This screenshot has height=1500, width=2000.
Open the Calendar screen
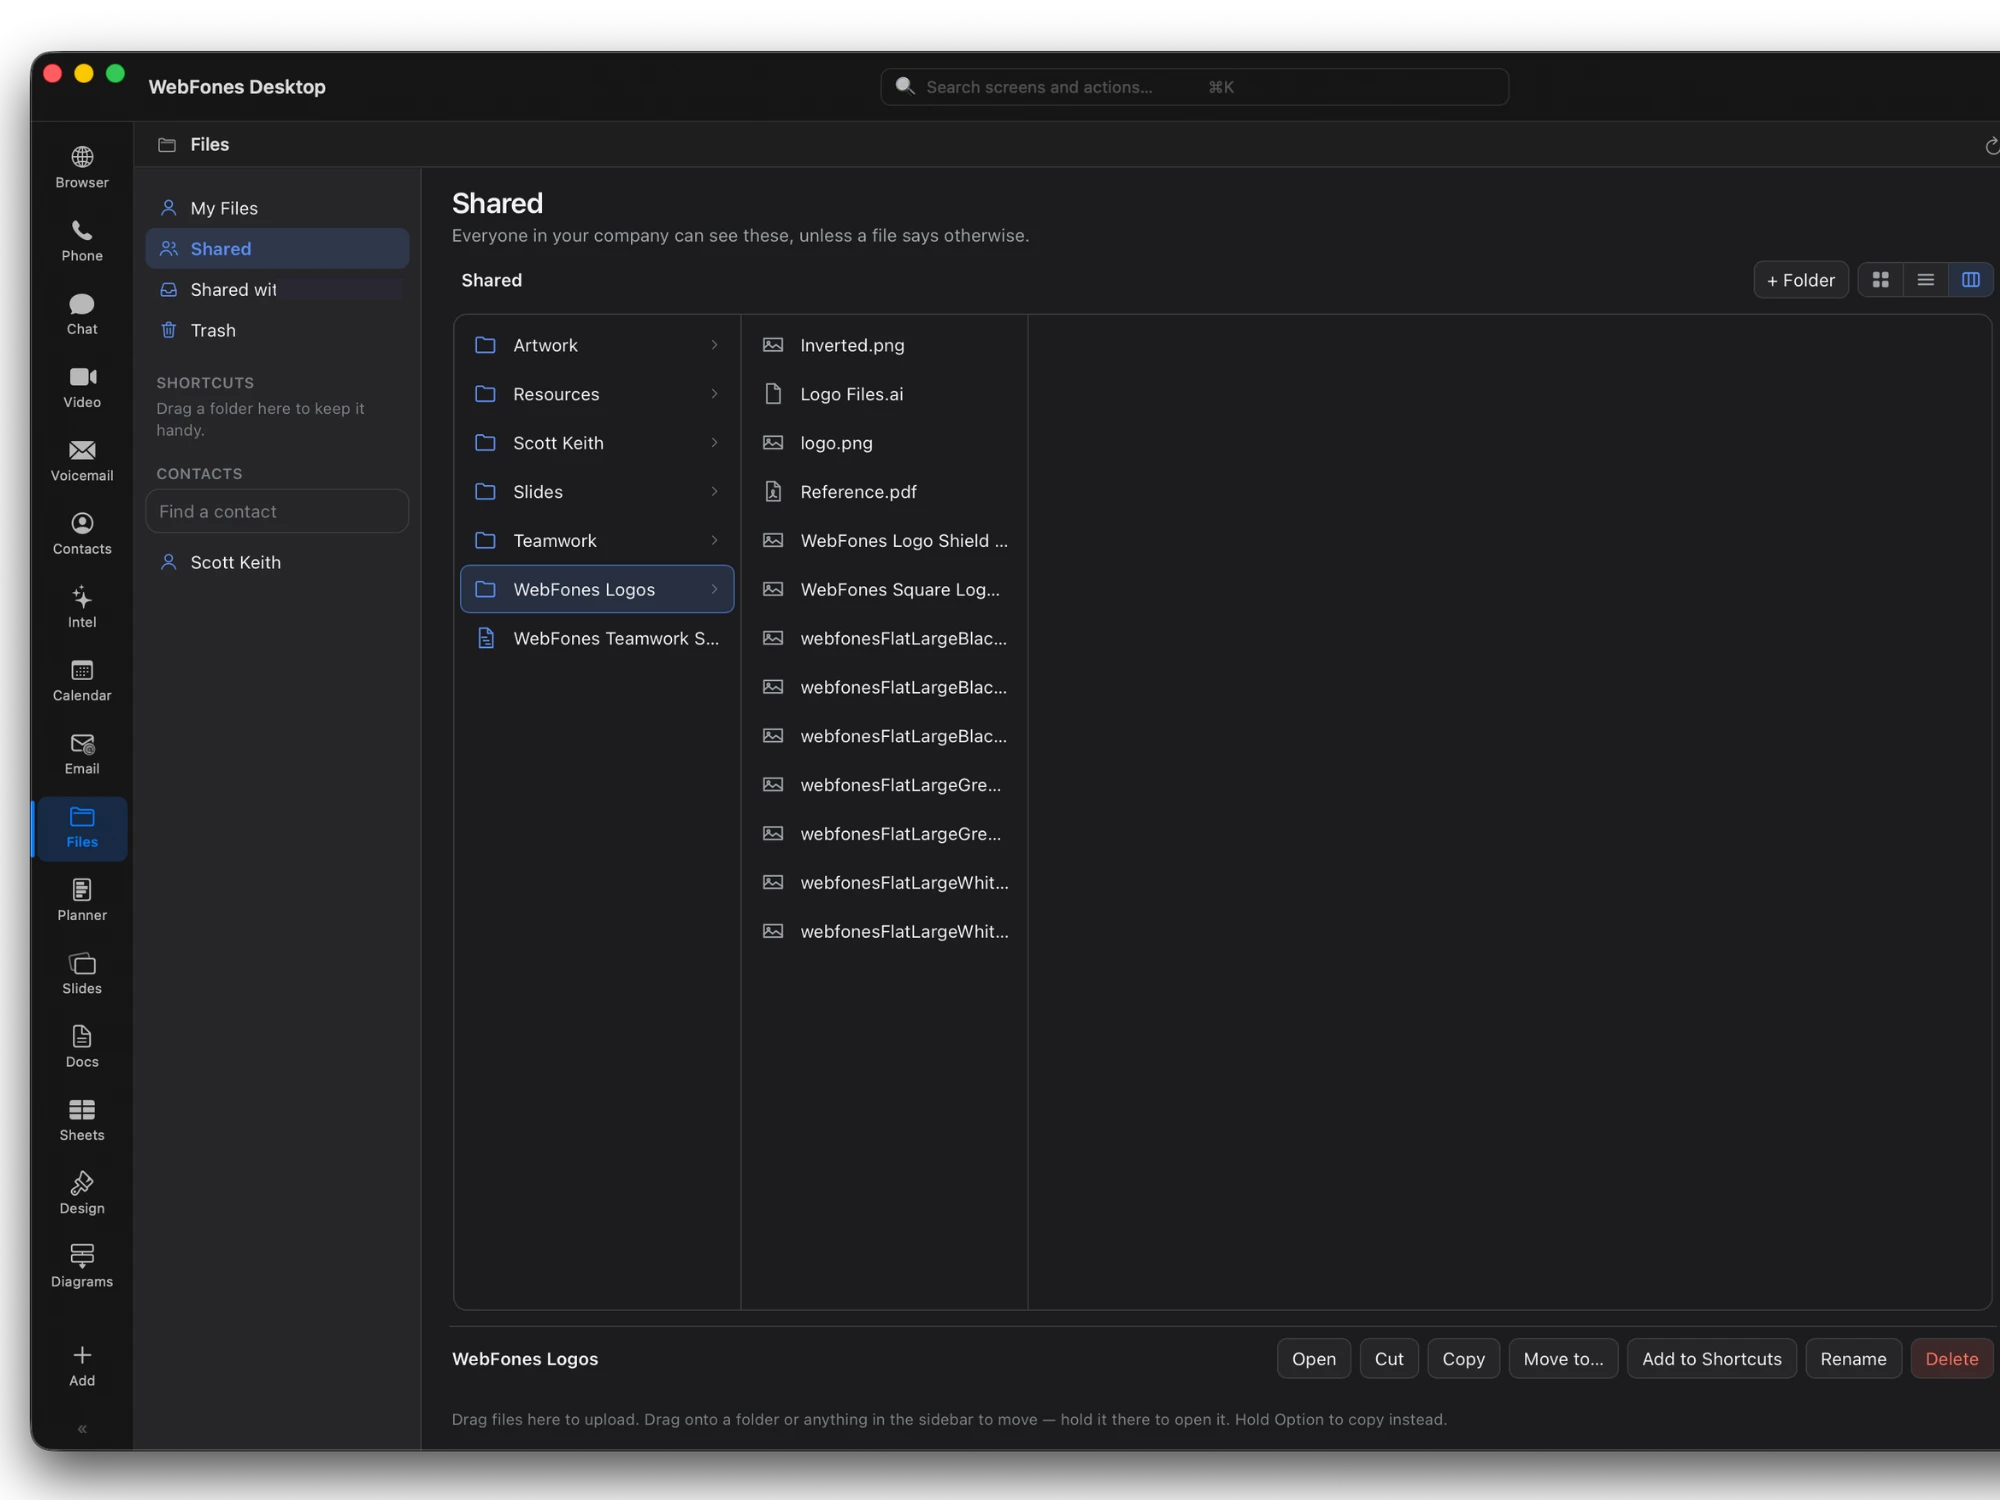pyautogui.click(x=82, y=681)
